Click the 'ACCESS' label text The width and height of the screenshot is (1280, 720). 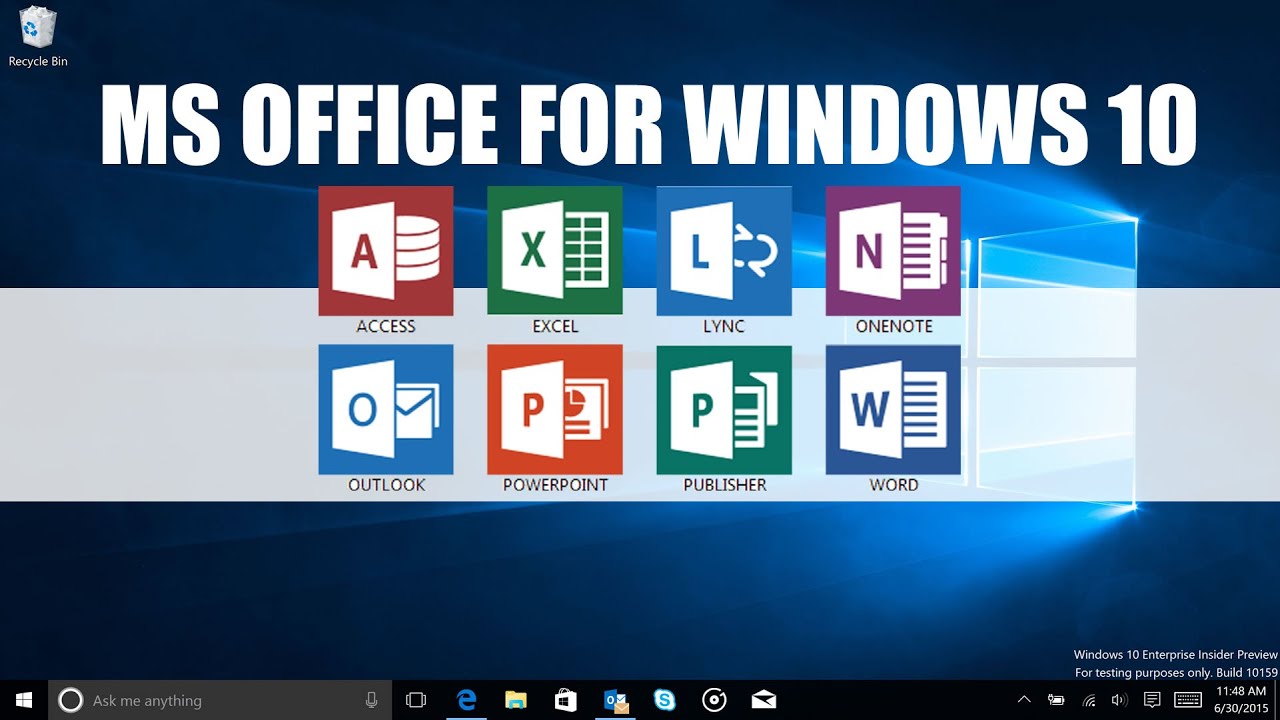pyautogui.click(x=386, y=326)
